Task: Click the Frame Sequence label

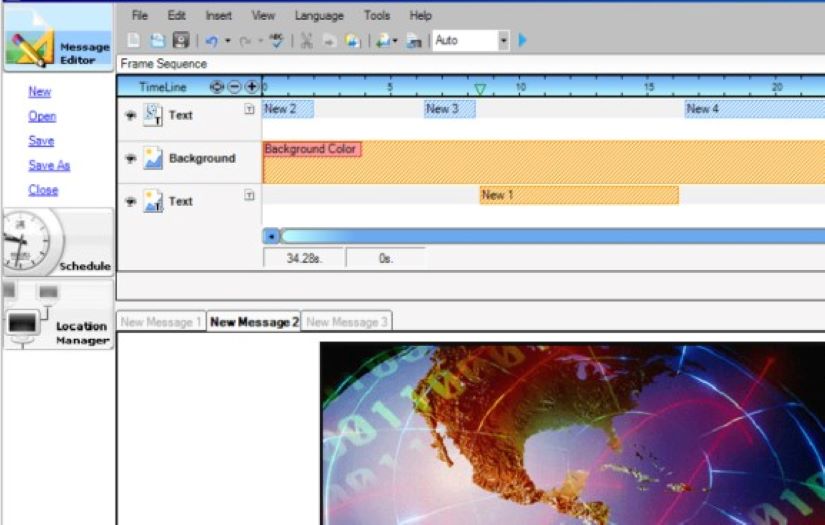Action: pyautogui.click(x=164, y=64)
